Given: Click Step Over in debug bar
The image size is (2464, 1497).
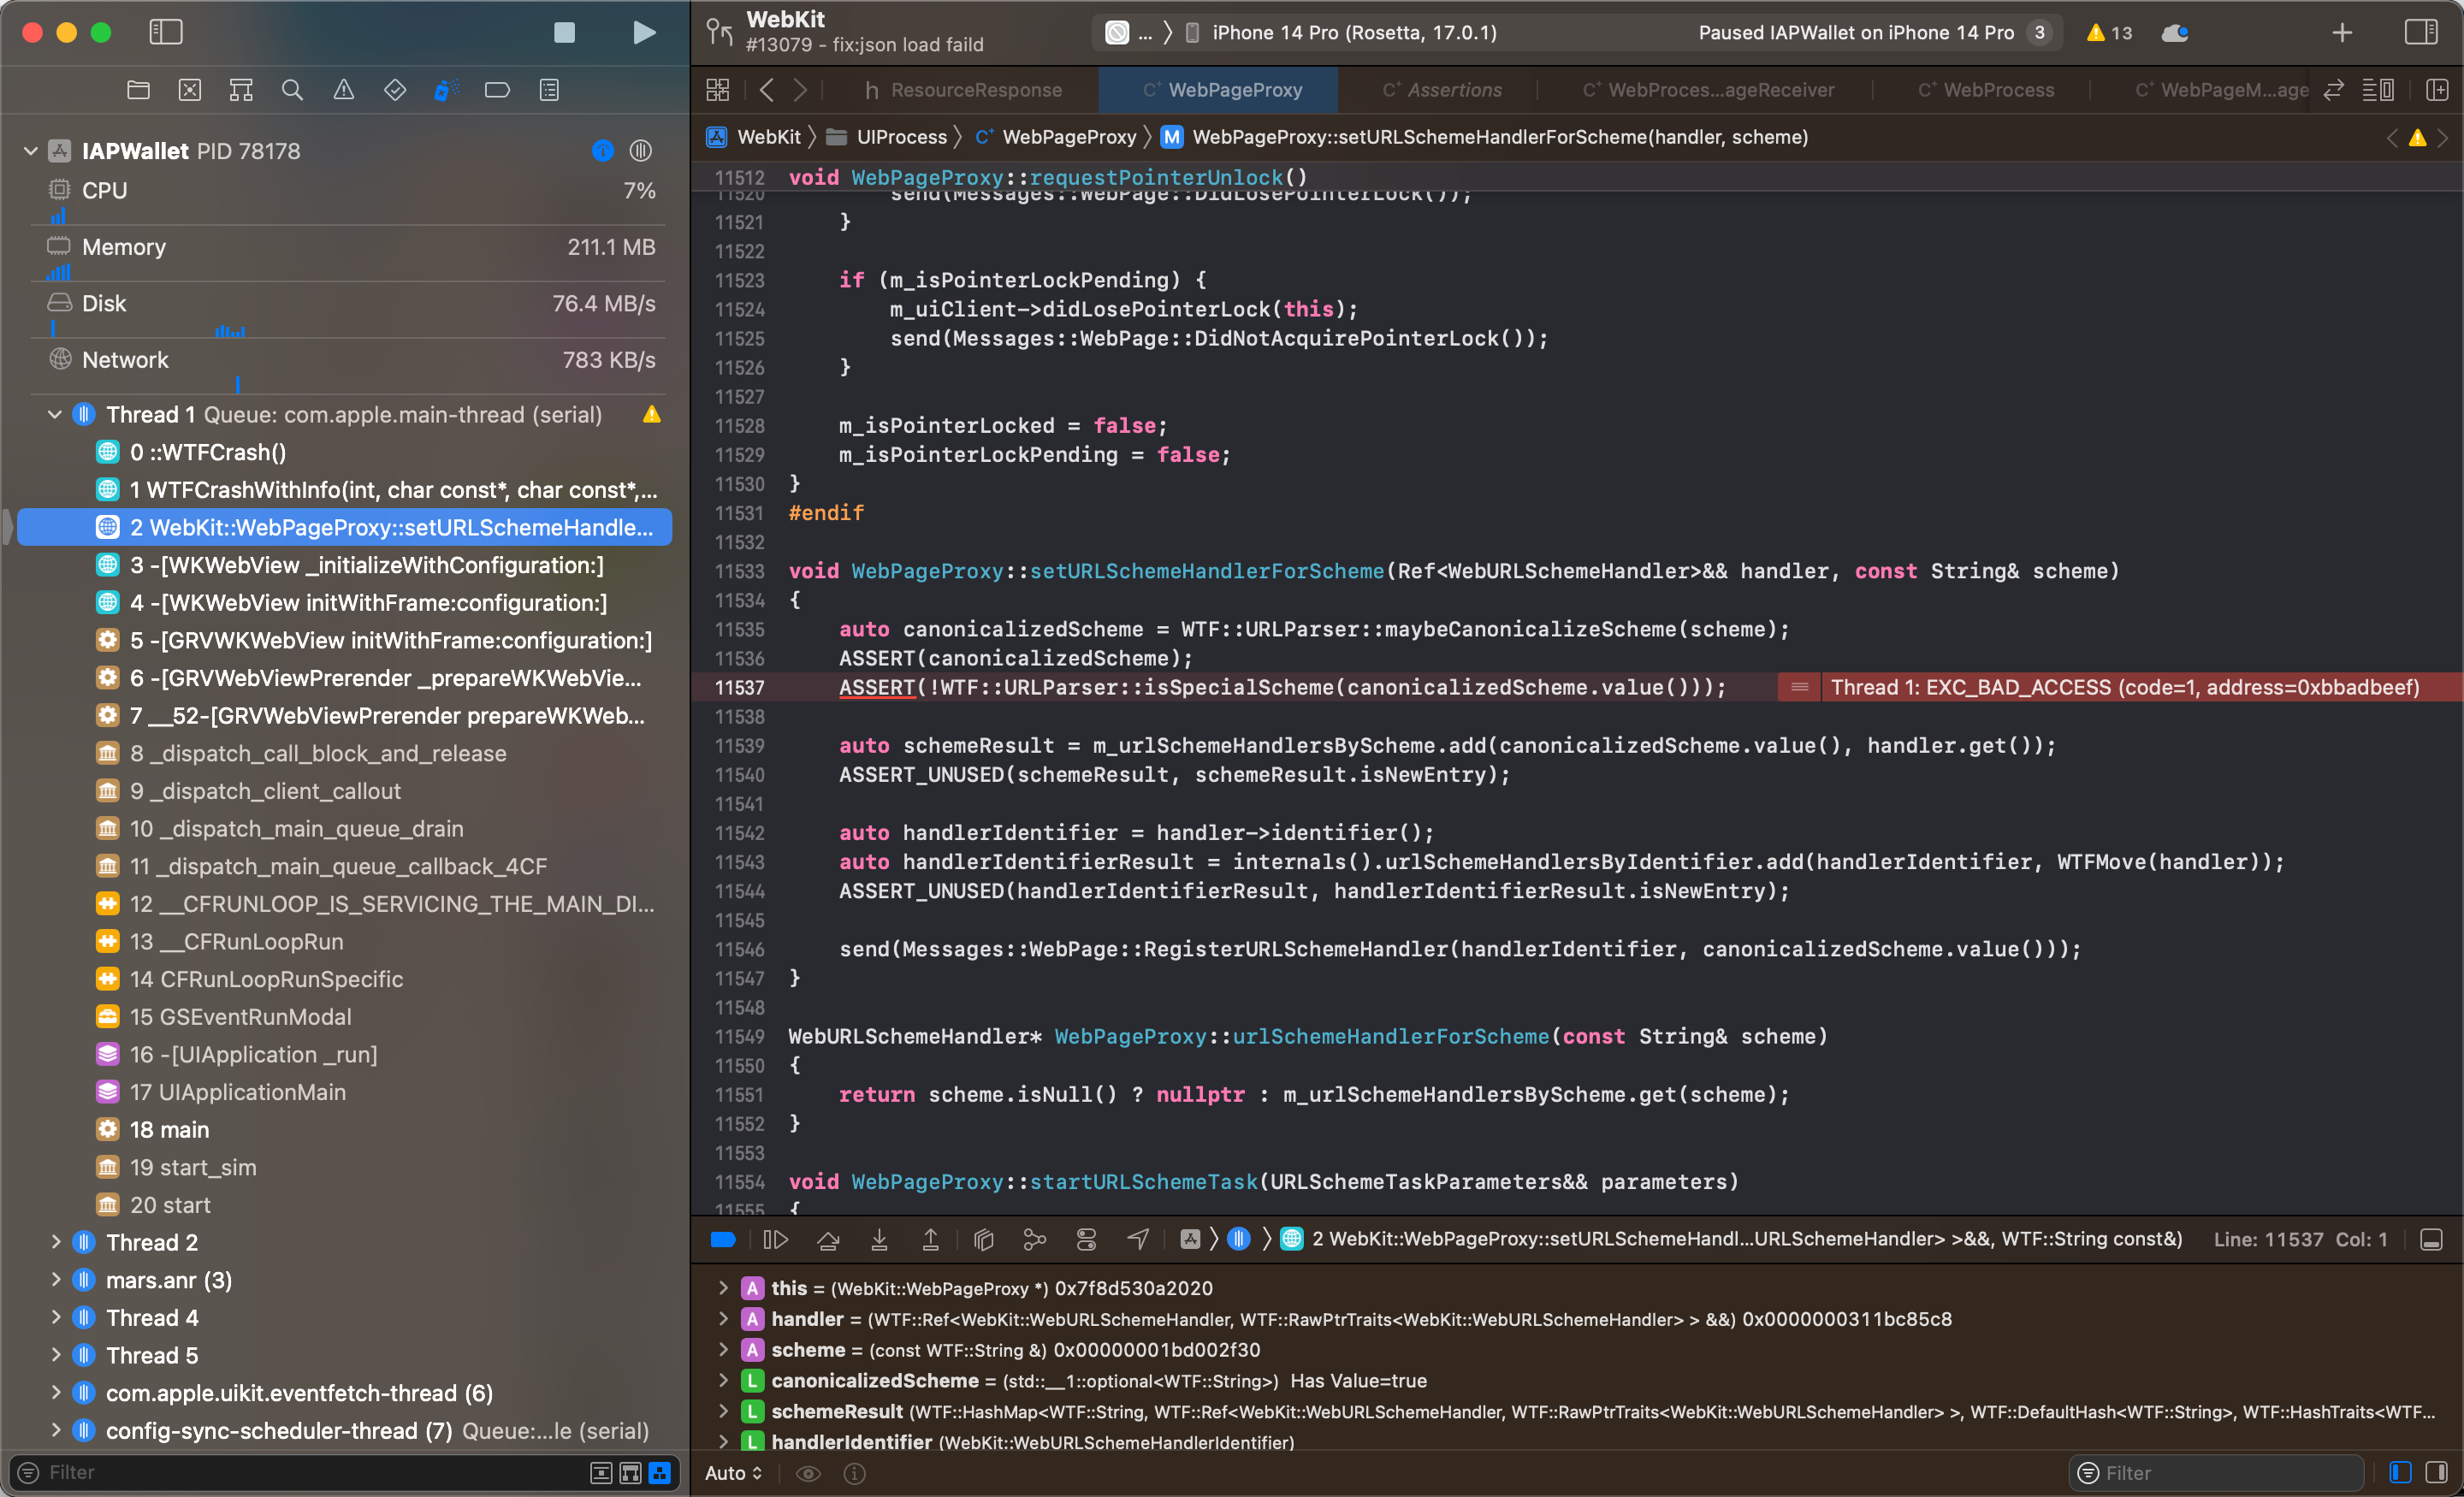Looking at the screenshot, I should pos(828,1239).
